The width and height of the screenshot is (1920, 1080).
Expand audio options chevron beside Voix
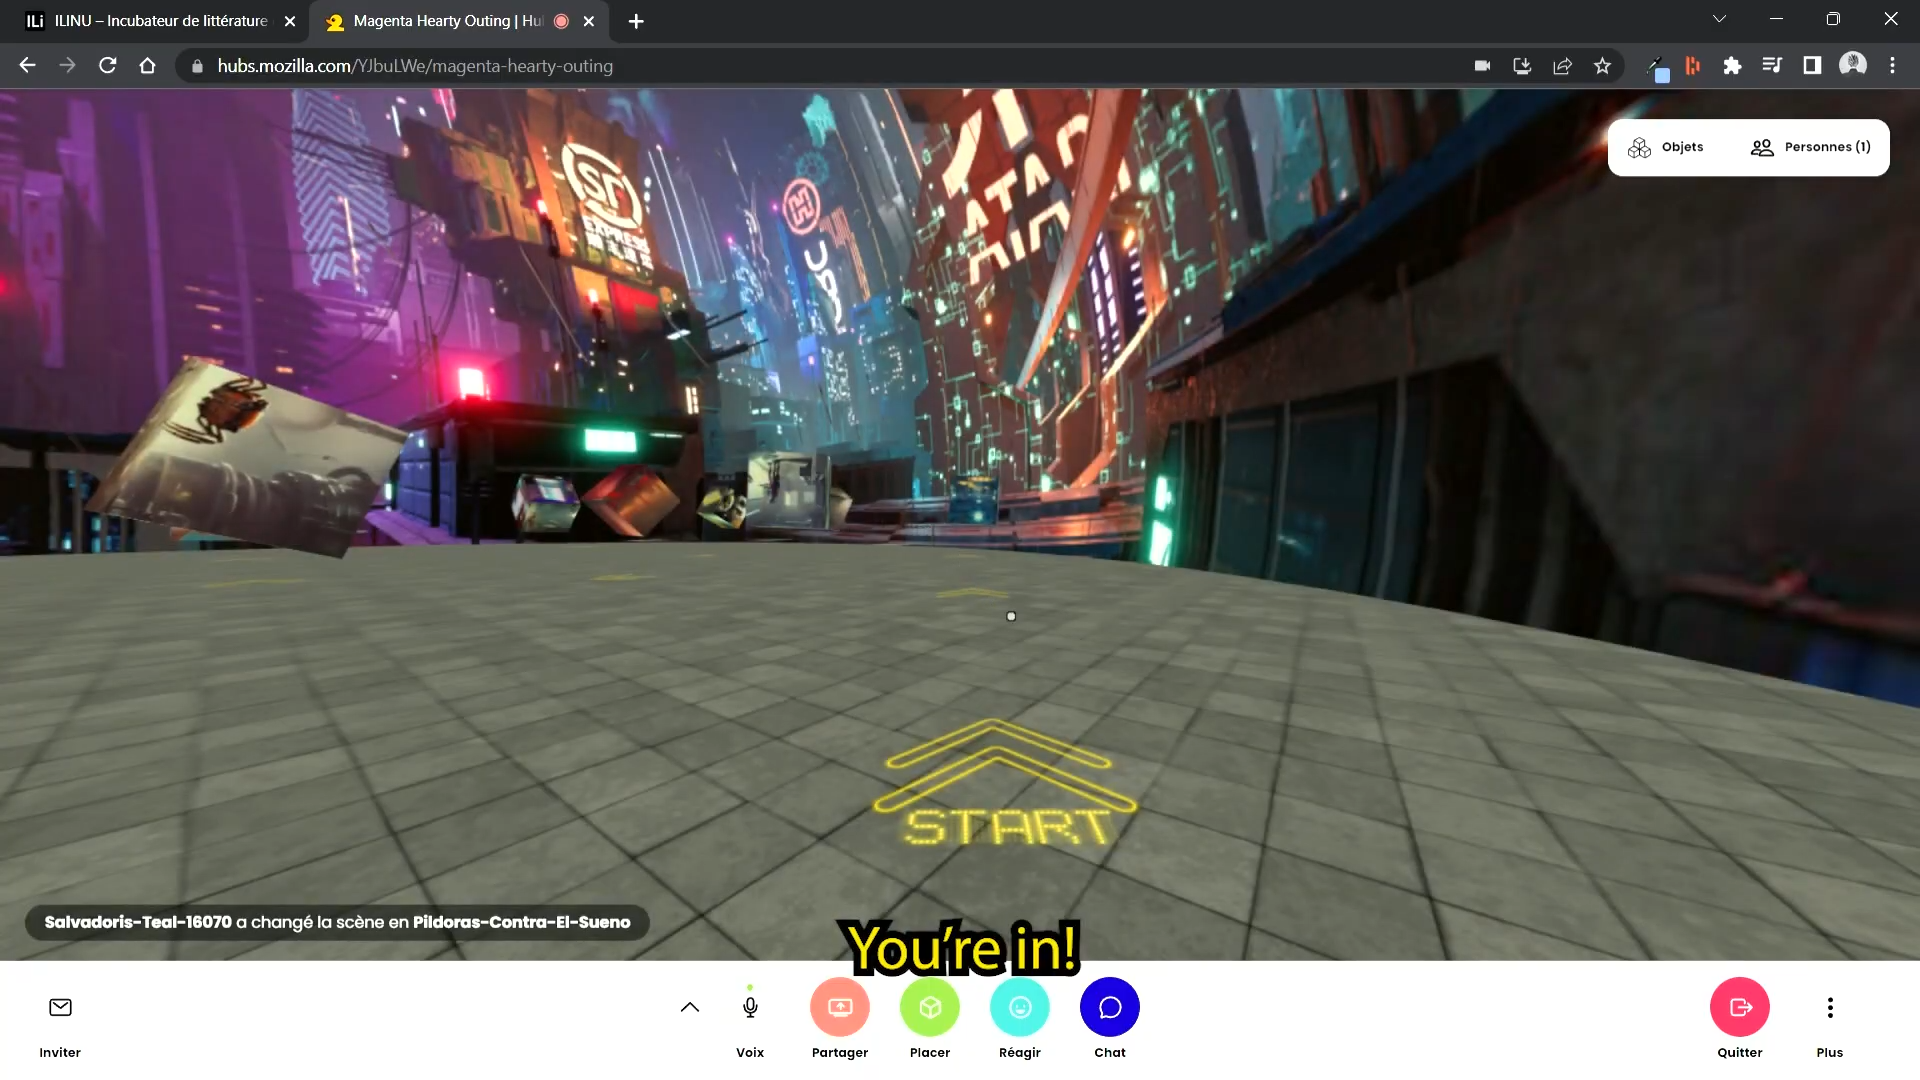click(x=690, y=1007)
